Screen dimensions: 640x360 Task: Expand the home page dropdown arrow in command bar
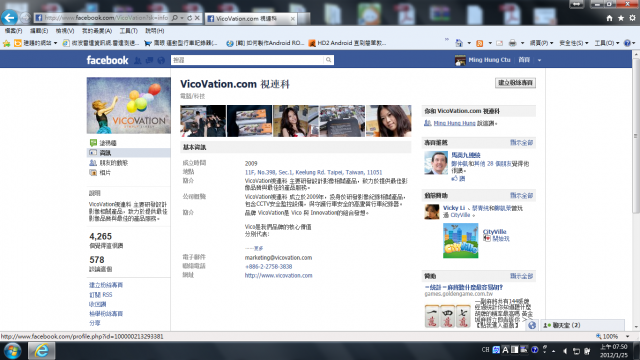[x=469, y=43]
